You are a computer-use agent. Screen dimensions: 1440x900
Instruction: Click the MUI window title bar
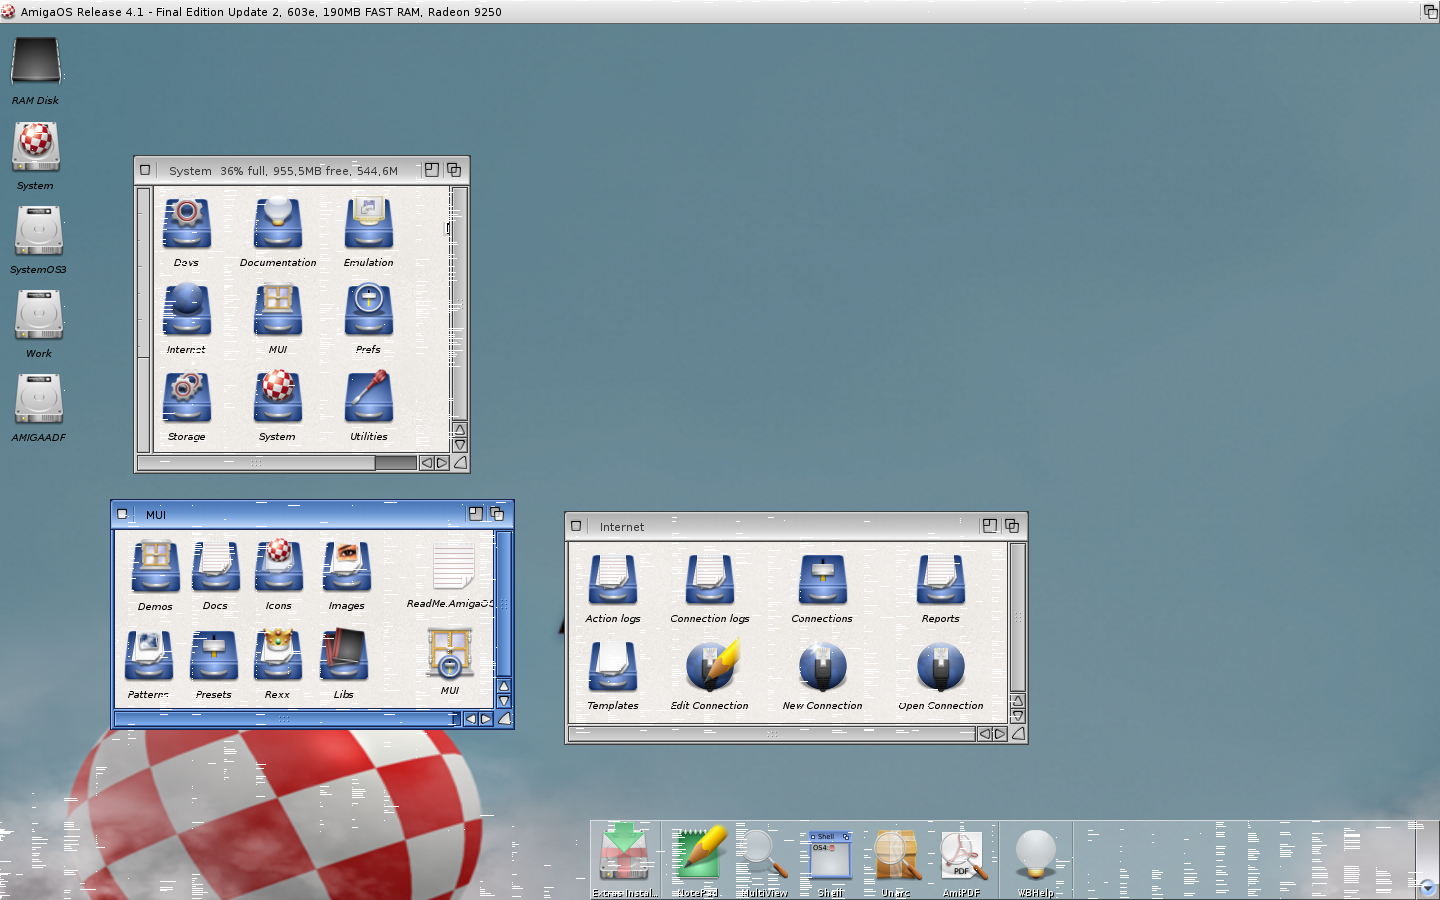tap(300, 514)
